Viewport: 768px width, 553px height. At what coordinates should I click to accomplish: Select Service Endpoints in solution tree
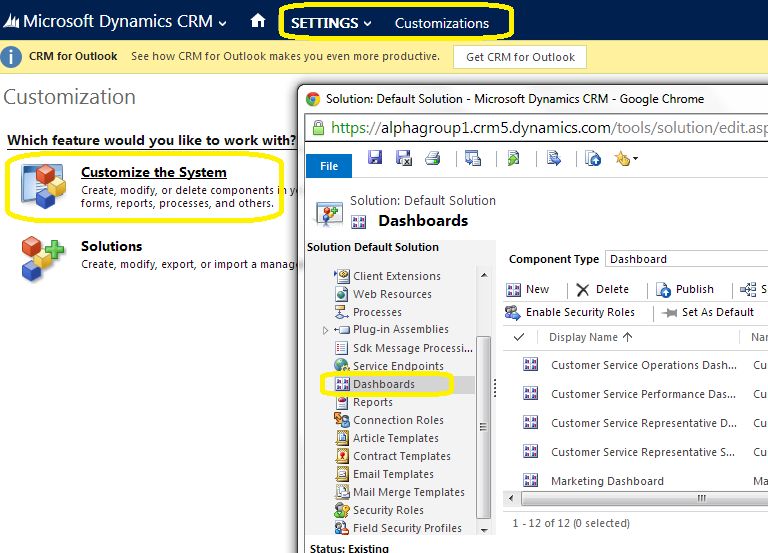(x=398, y=366)
